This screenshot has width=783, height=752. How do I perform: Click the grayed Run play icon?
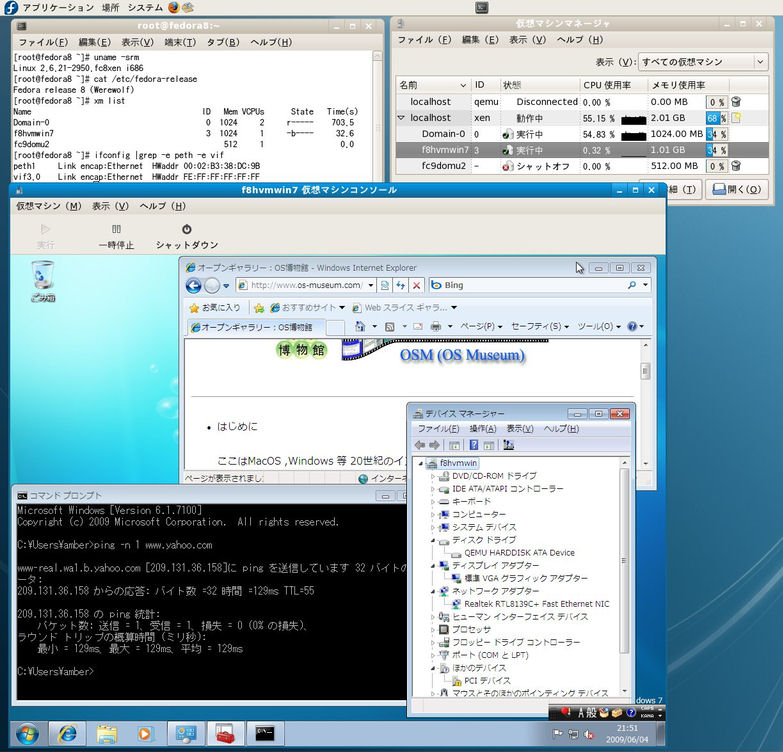click(x=45, y=229)
